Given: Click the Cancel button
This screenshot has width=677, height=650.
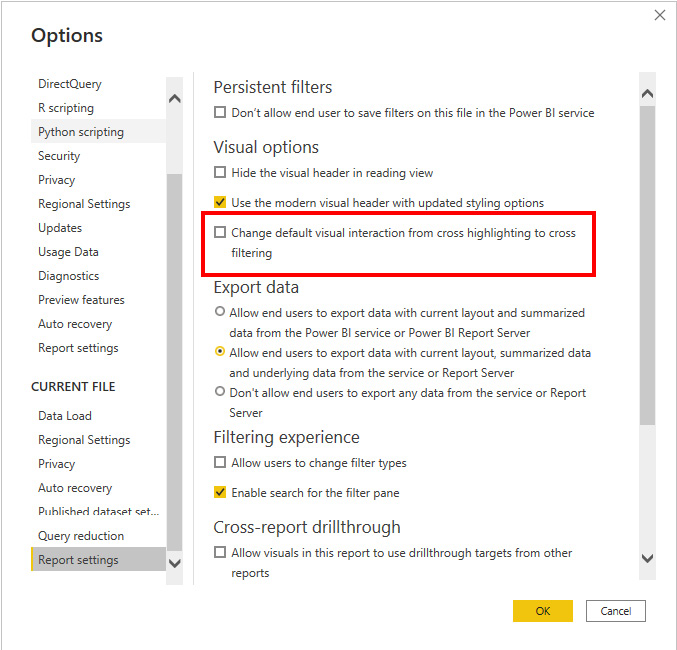Looking at the screenshot, I should (616, 611).
